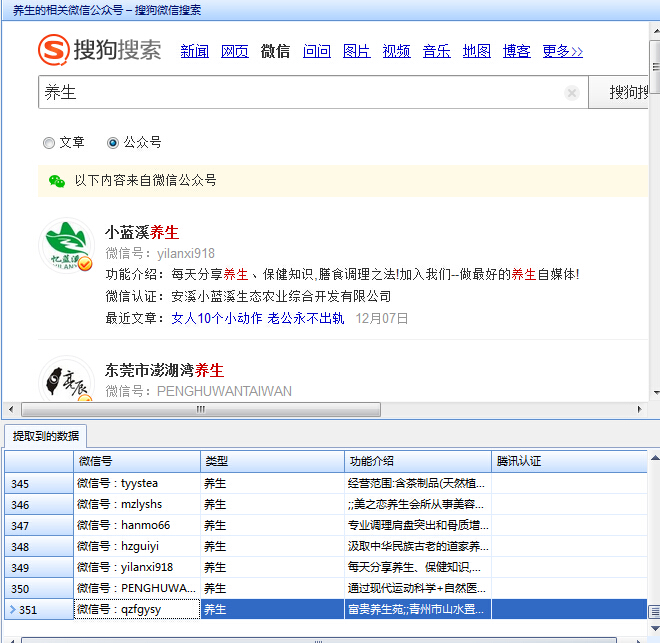Click the Sogou Search logo
Image resolution: width=660 pixels, height=643 pixels.
[100, 50]
